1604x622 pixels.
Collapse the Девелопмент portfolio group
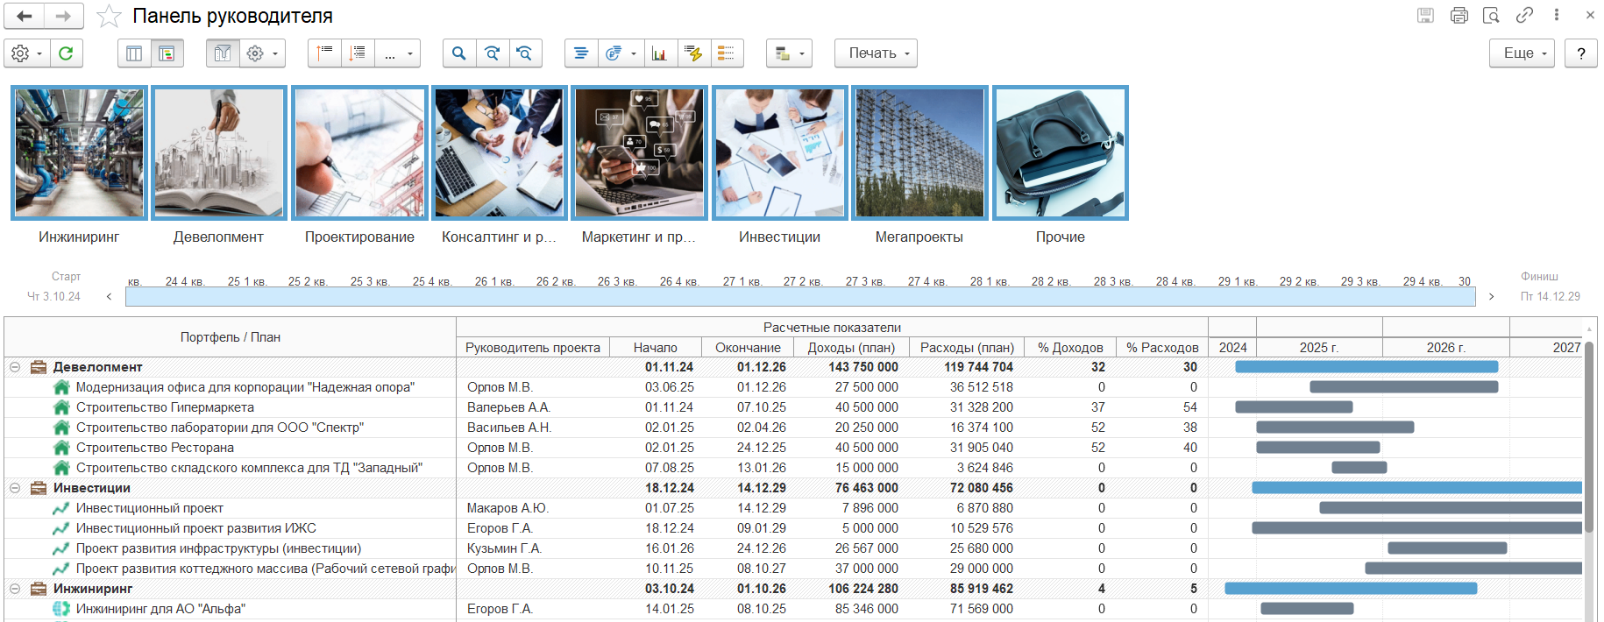click(15, 367)
